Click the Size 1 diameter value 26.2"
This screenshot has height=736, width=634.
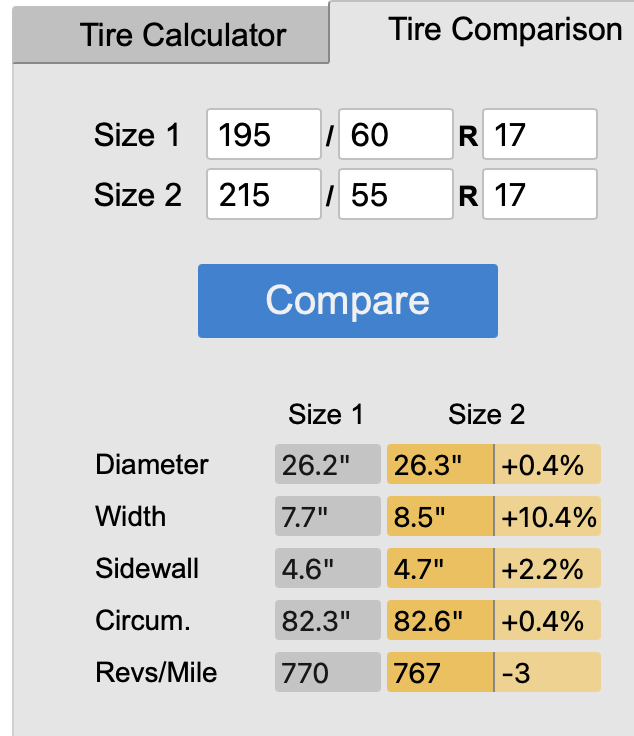tap(328, 464)
